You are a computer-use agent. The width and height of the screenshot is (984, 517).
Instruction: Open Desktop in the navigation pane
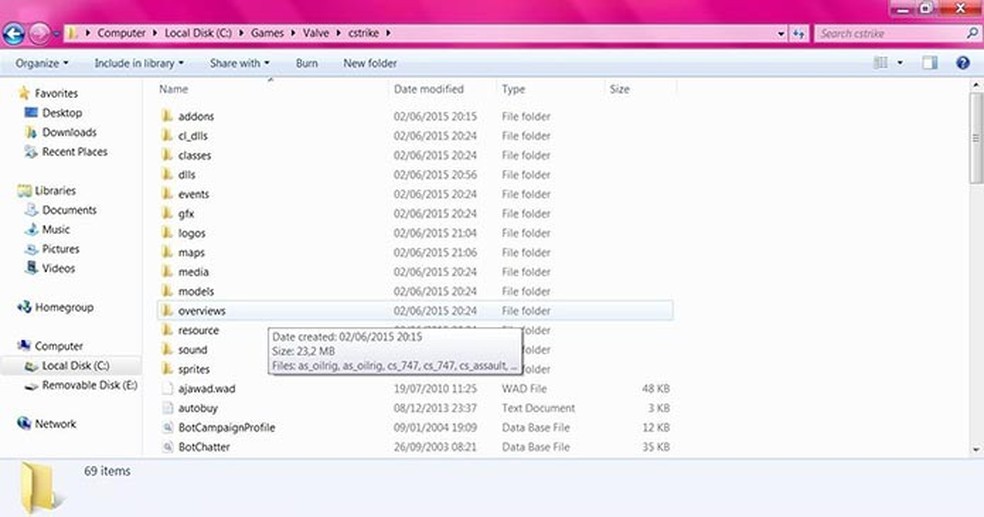click(62, 113)
